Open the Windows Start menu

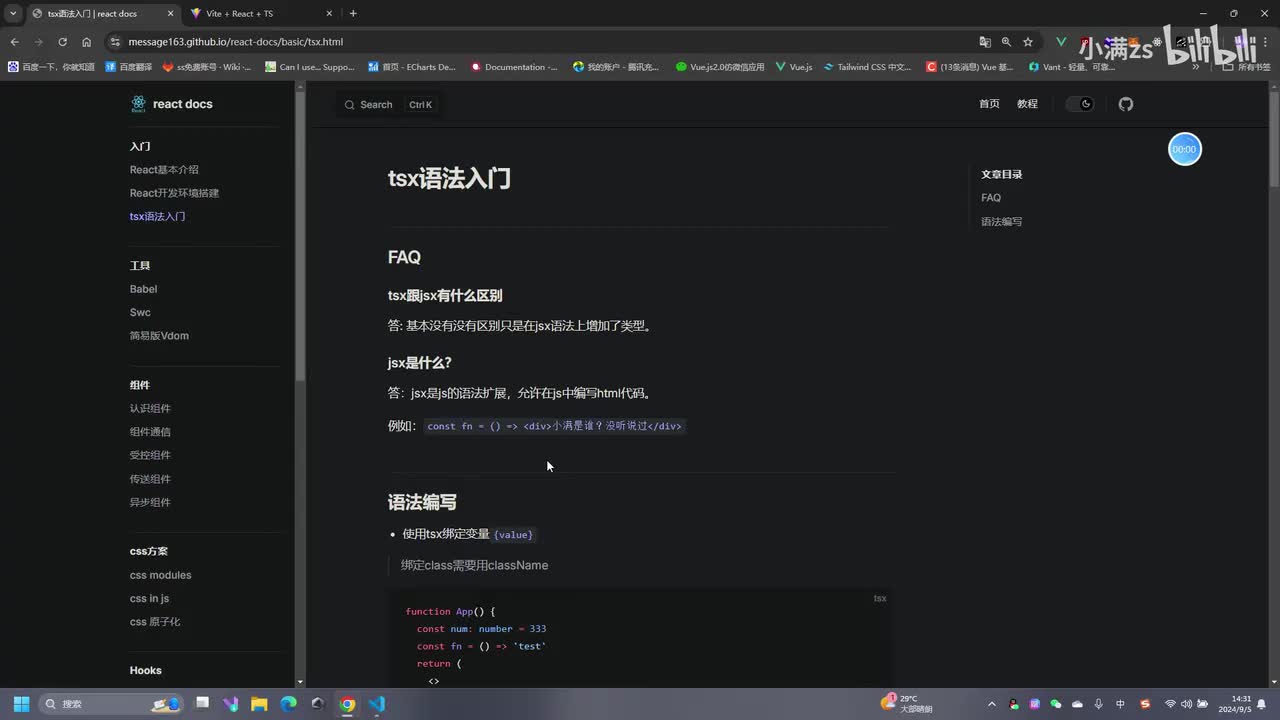point(21,704)
